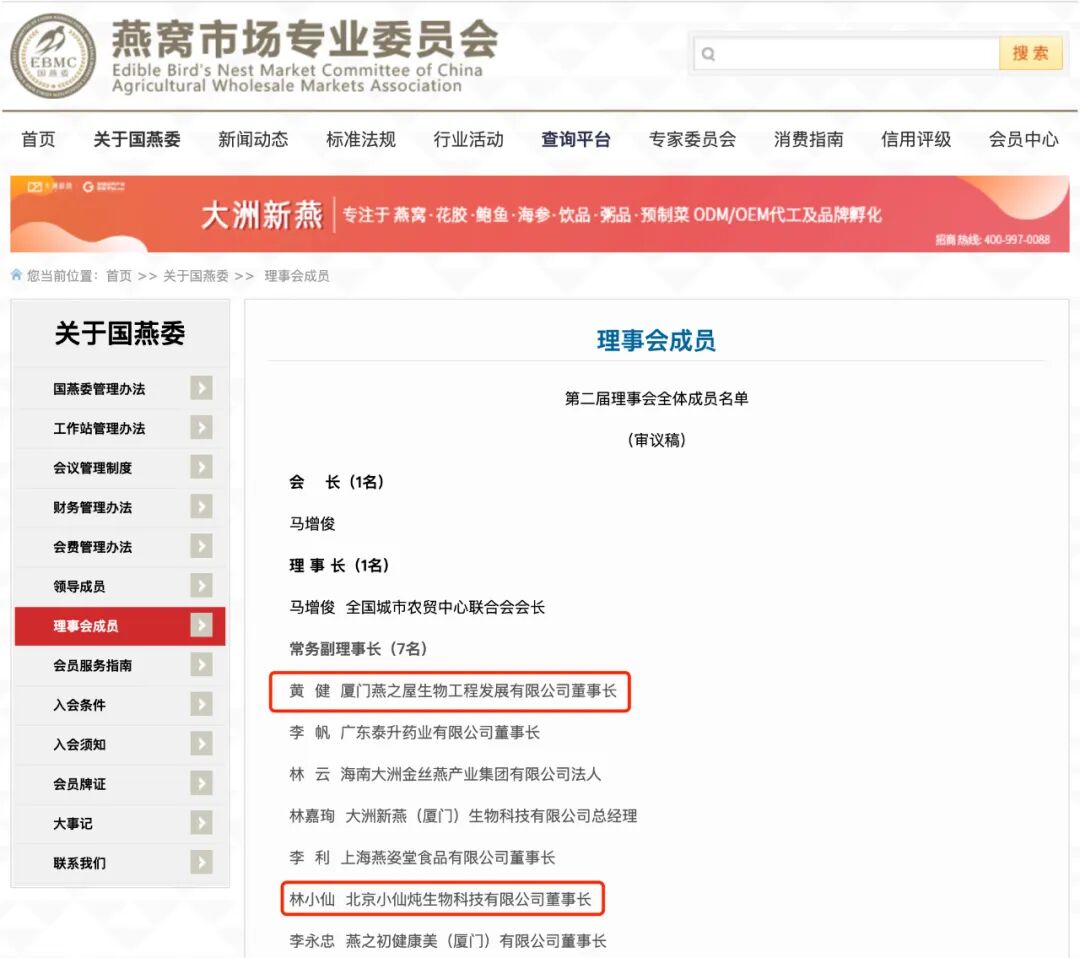Focus the search input field
The image size is (1080, 958).
coord(847,53)
